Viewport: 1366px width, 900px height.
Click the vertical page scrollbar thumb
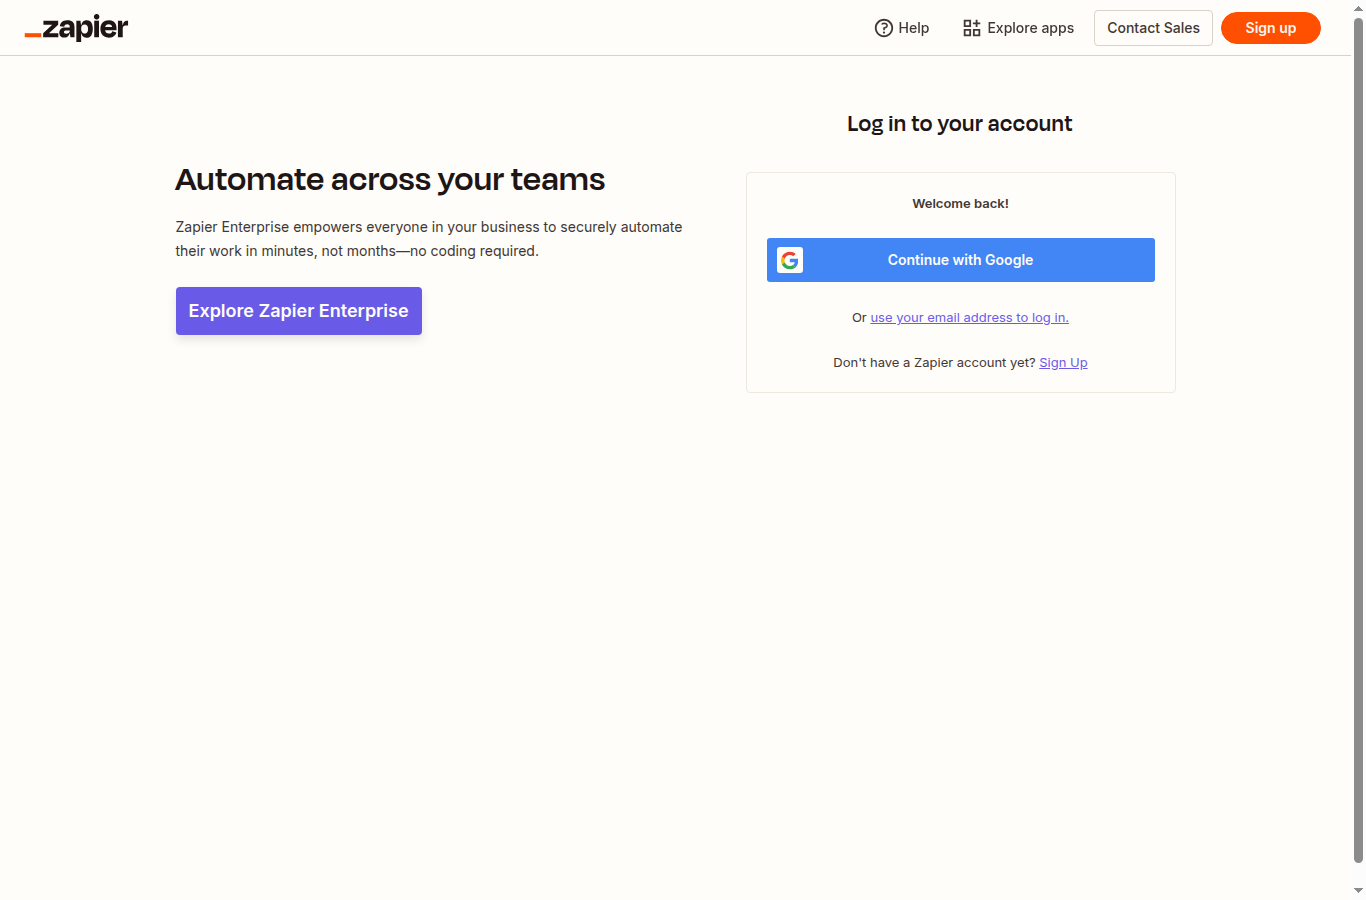pyautogui.click(x=1358, y=440)
